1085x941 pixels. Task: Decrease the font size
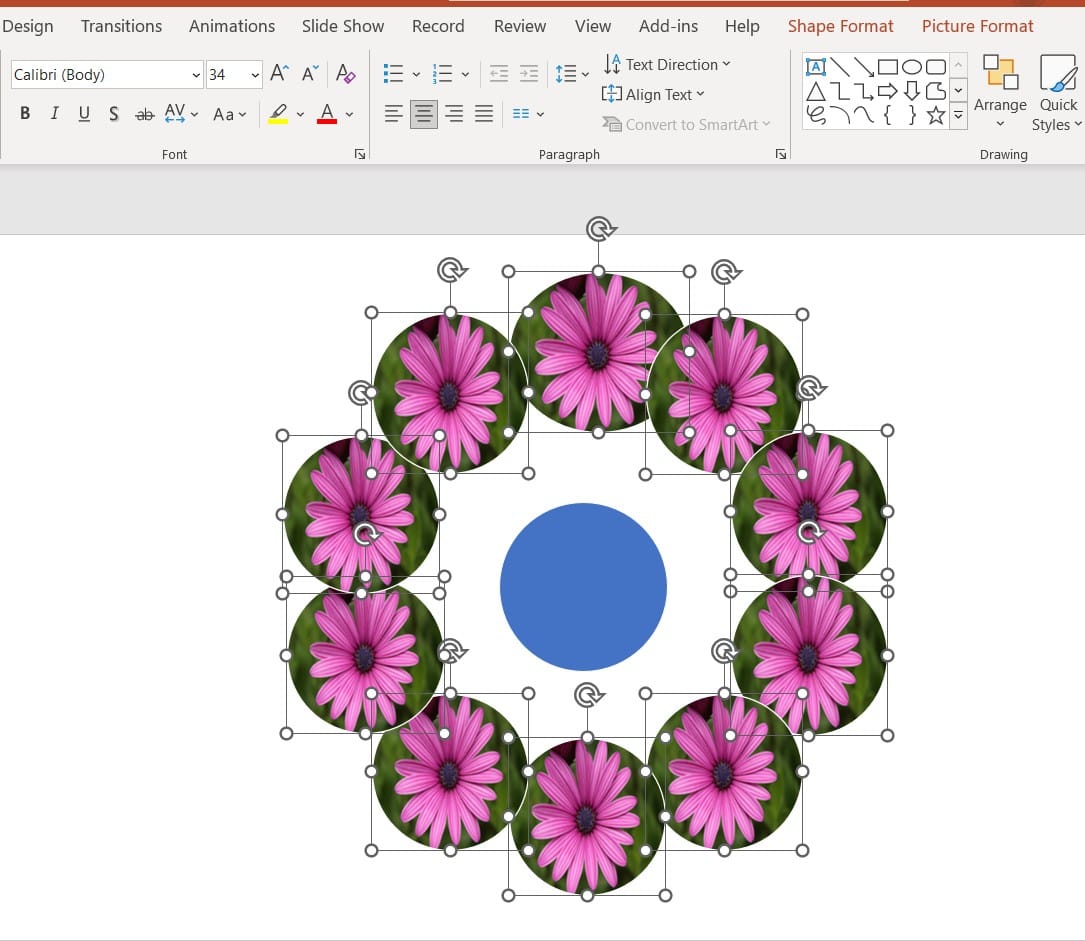[310, 73]
